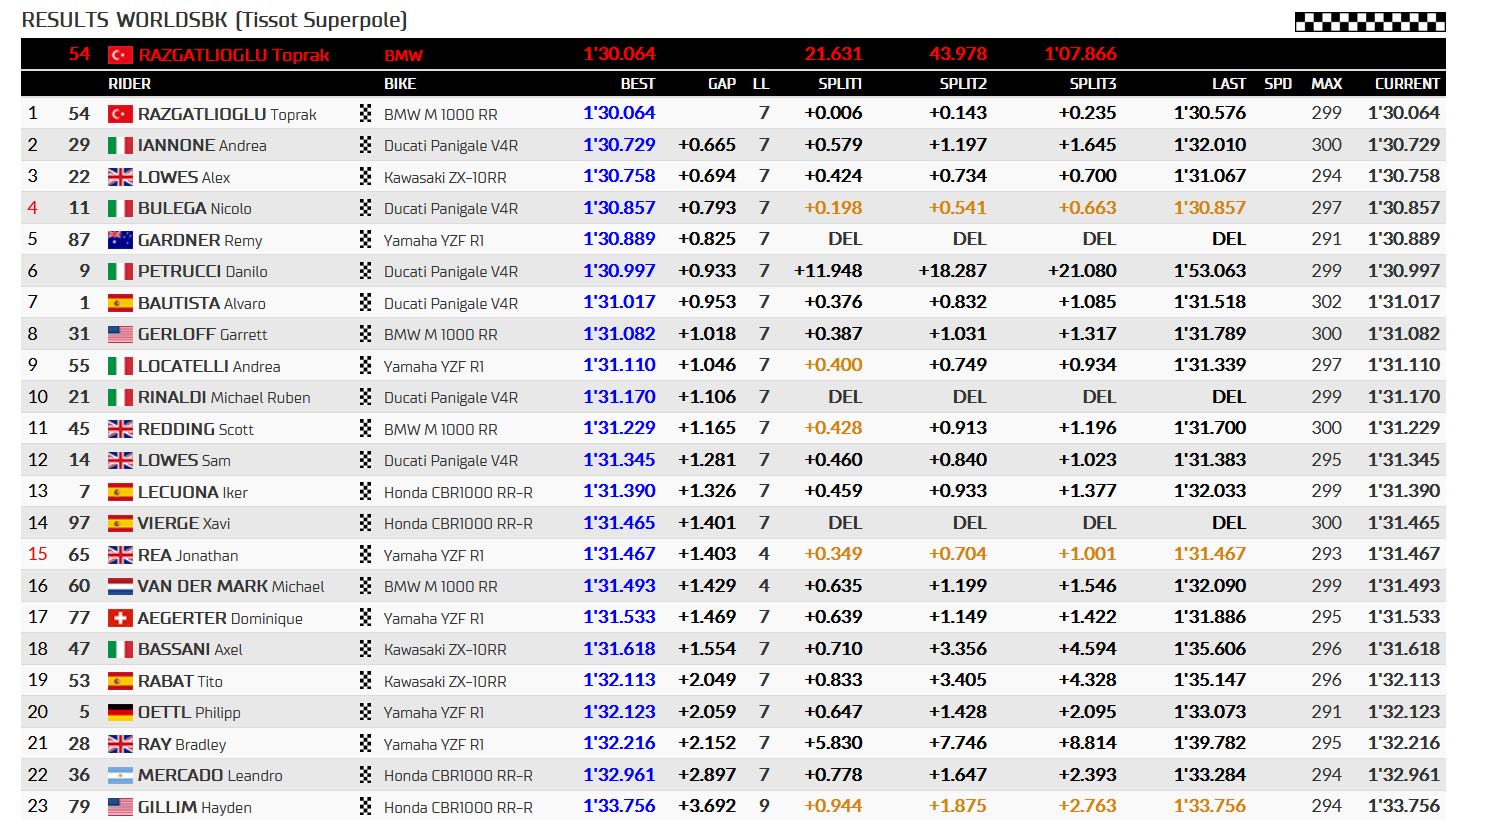Click the Swiss flag next to Aegerter Dominique
The height and width of the screenshot is (820, 1486).
point(120,618)
